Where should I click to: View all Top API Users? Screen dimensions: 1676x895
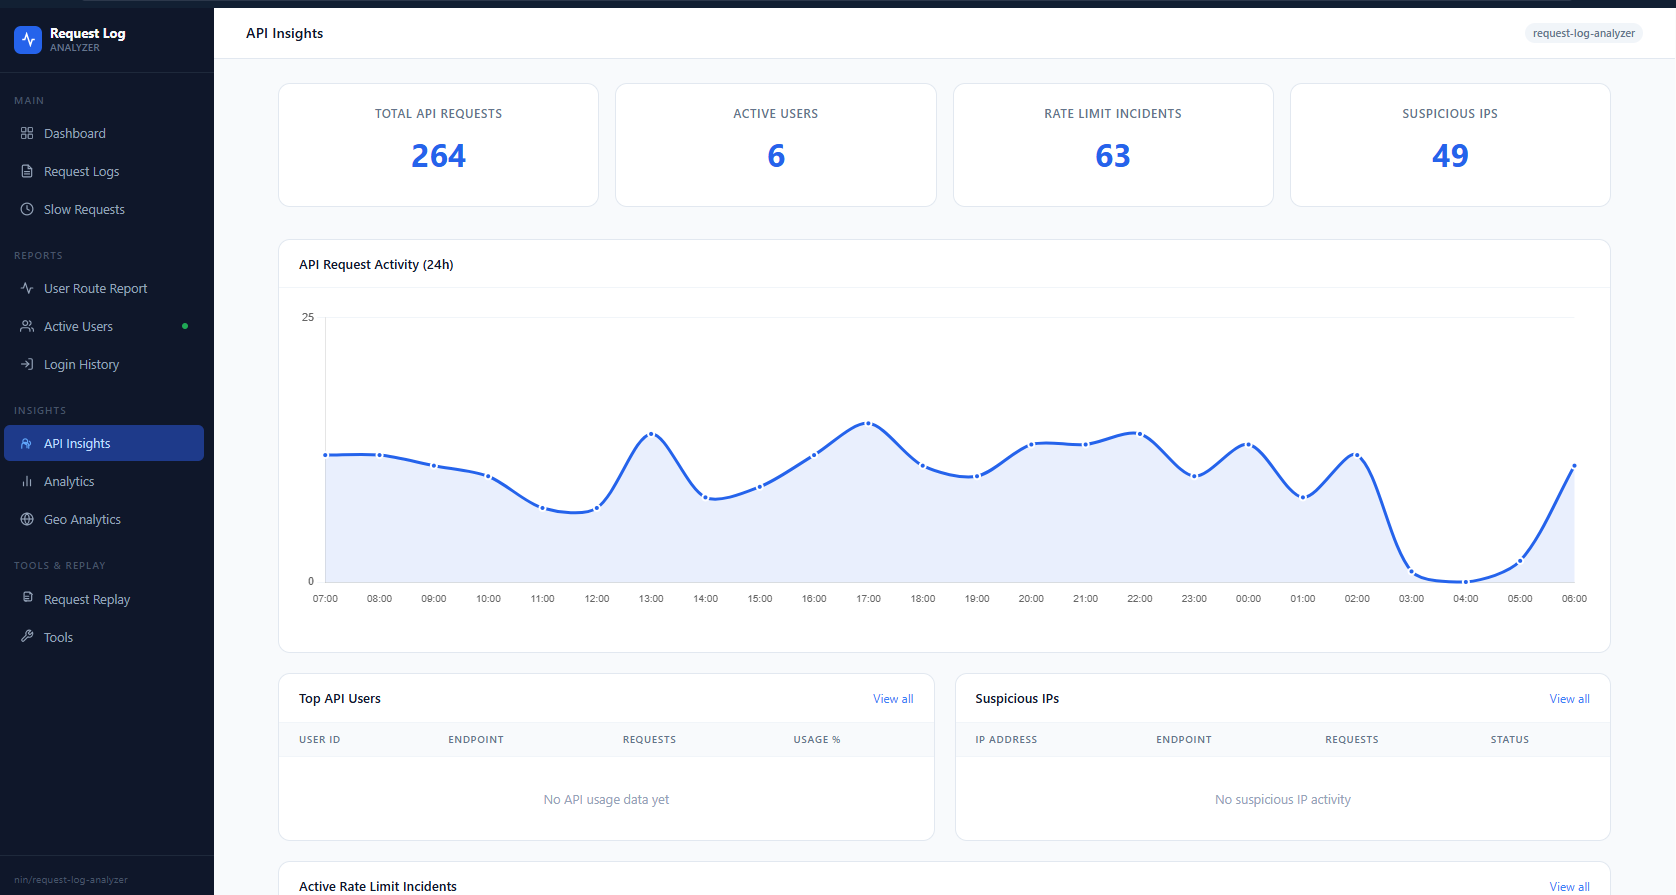click(893, 699)
